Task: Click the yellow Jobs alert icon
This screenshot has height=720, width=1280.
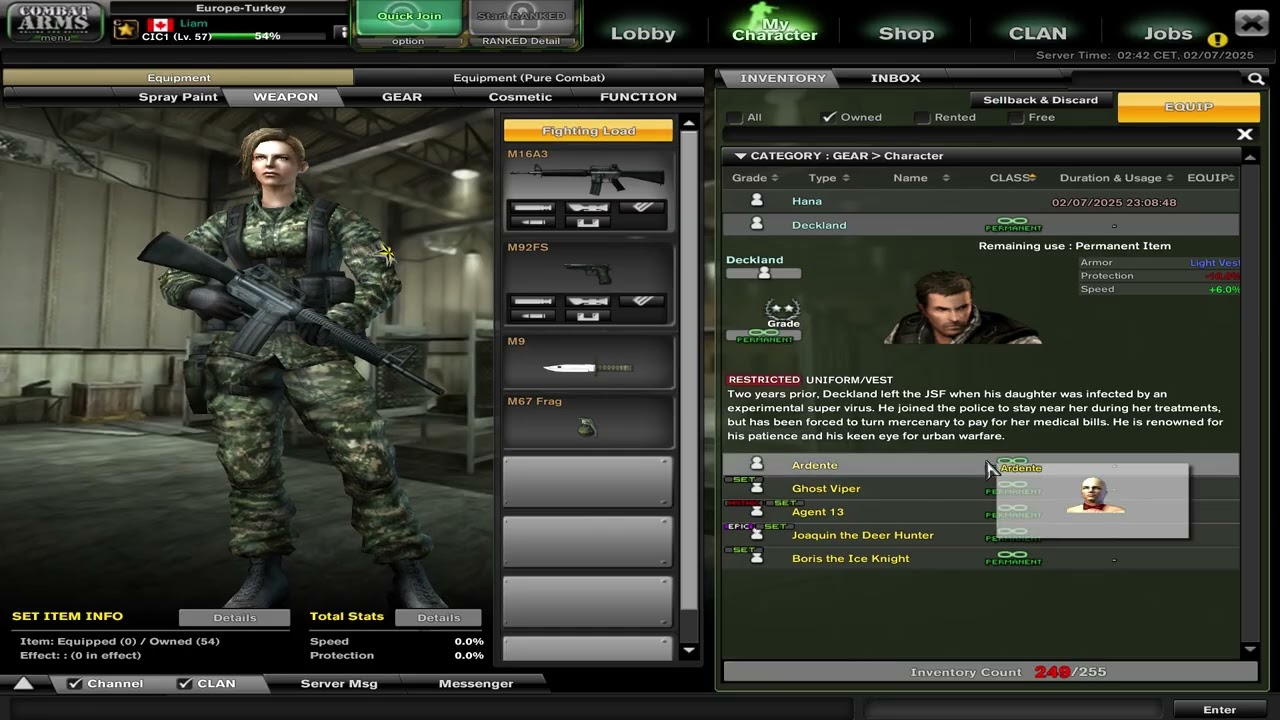Action: 1217,40
